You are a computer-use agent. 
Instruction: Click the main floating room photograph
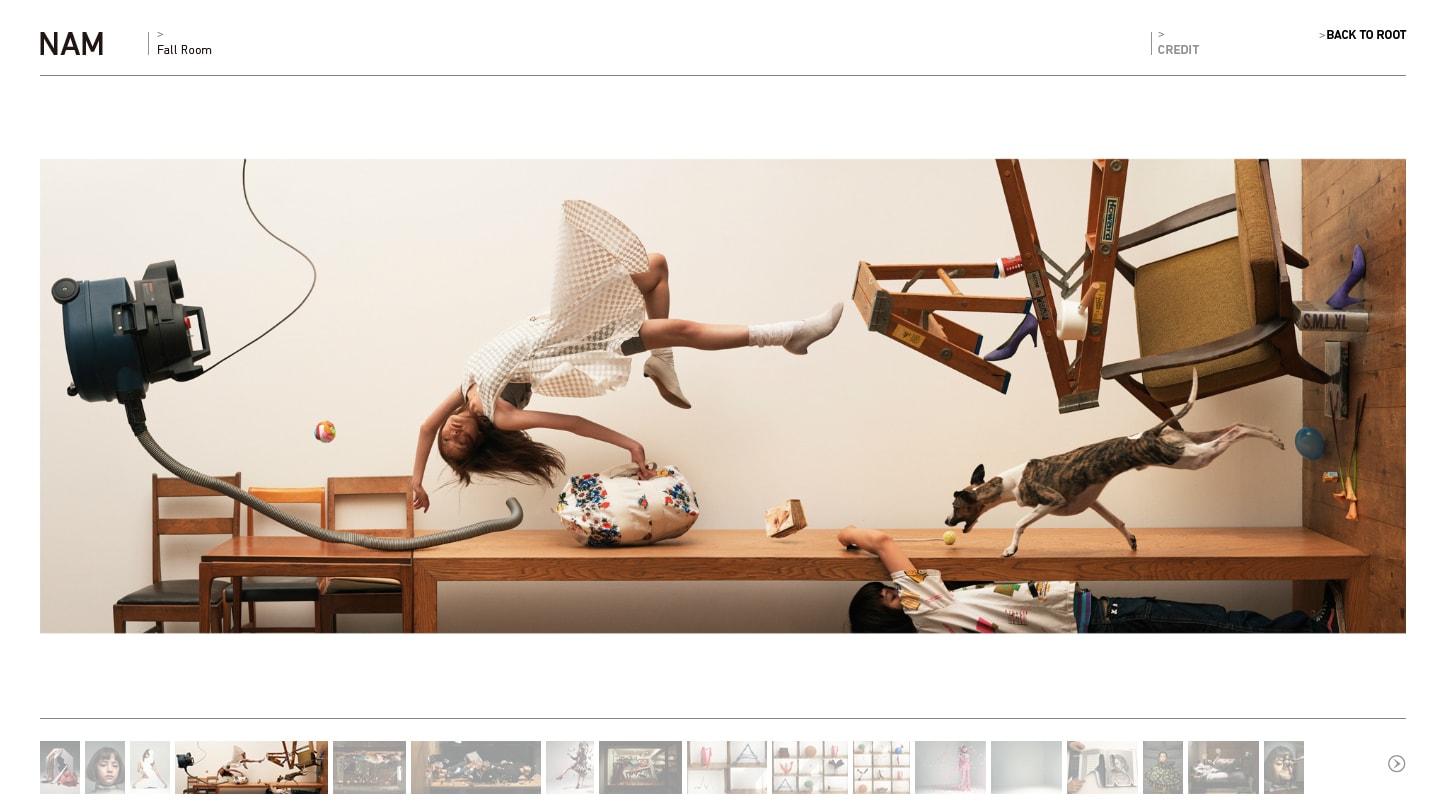(722, 396)
